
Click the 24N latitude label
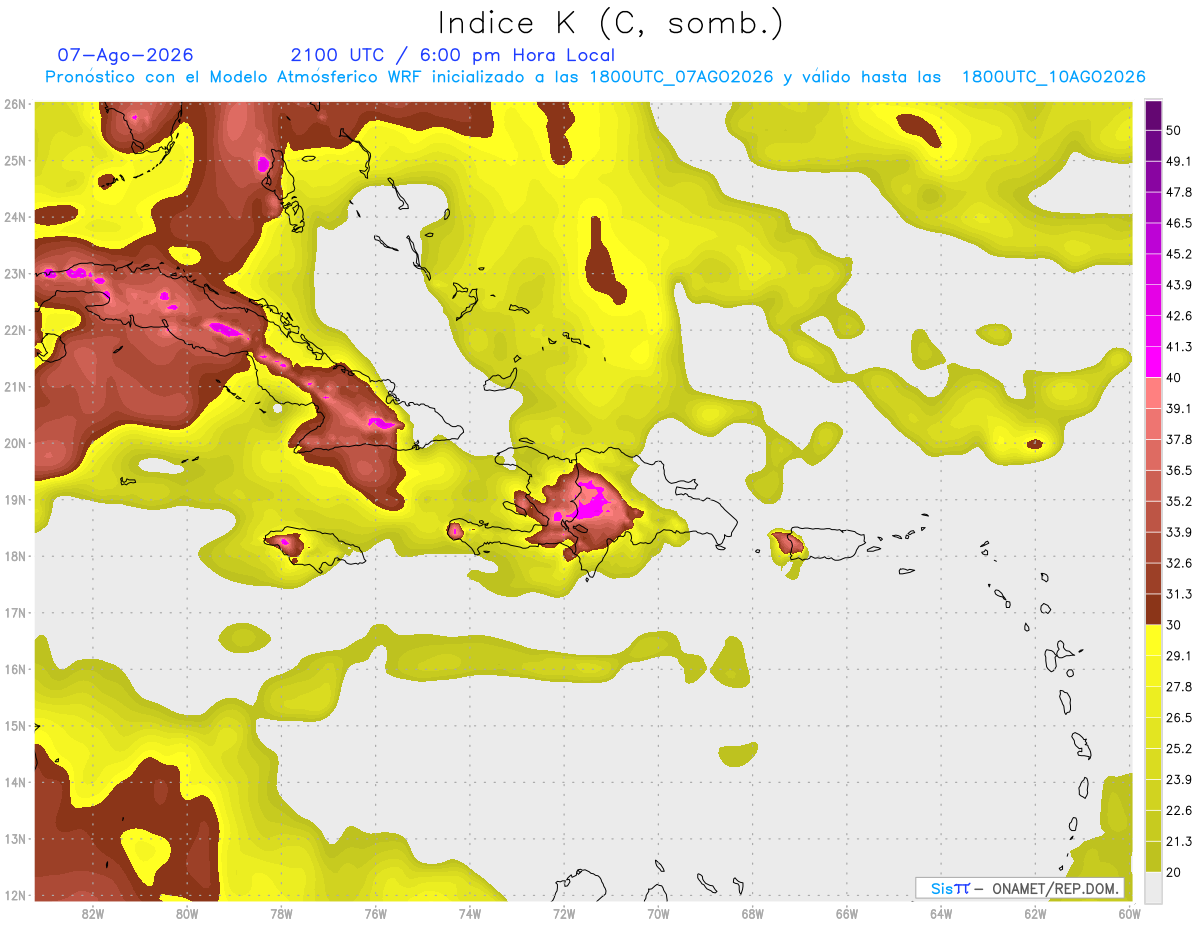tap(14, 217)
